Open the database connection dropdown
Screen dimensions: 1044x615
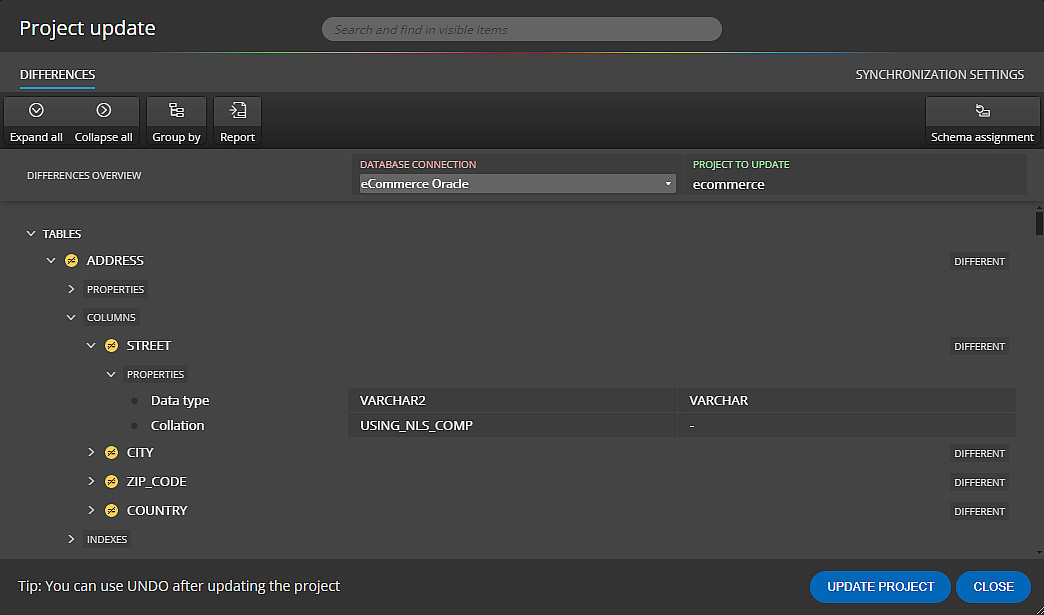tap(517, 184)
